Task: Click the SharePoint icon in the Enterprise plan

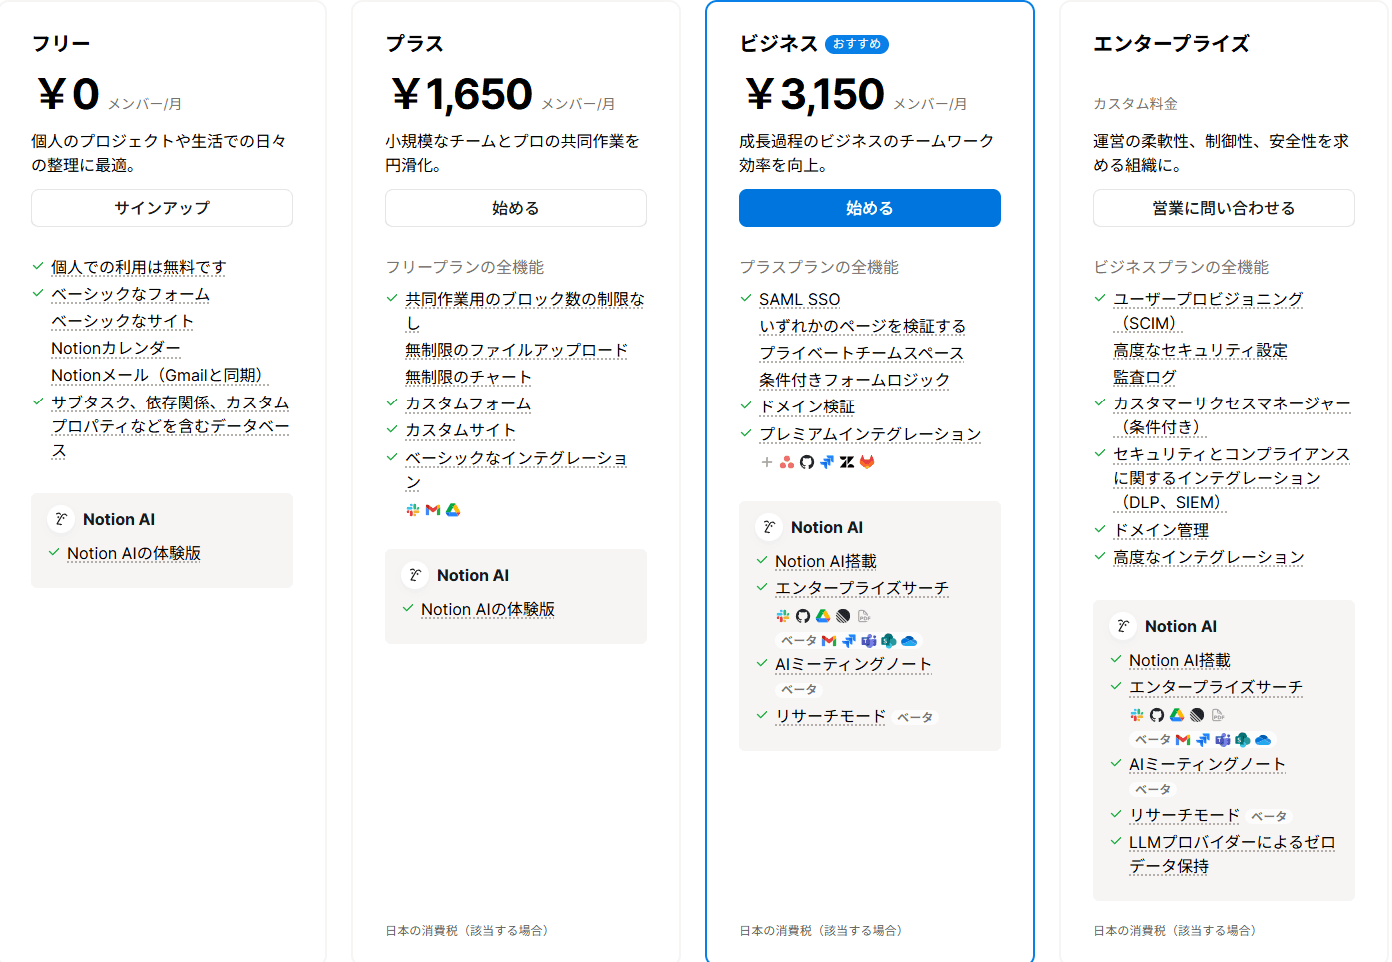Action: [1243, 740]
